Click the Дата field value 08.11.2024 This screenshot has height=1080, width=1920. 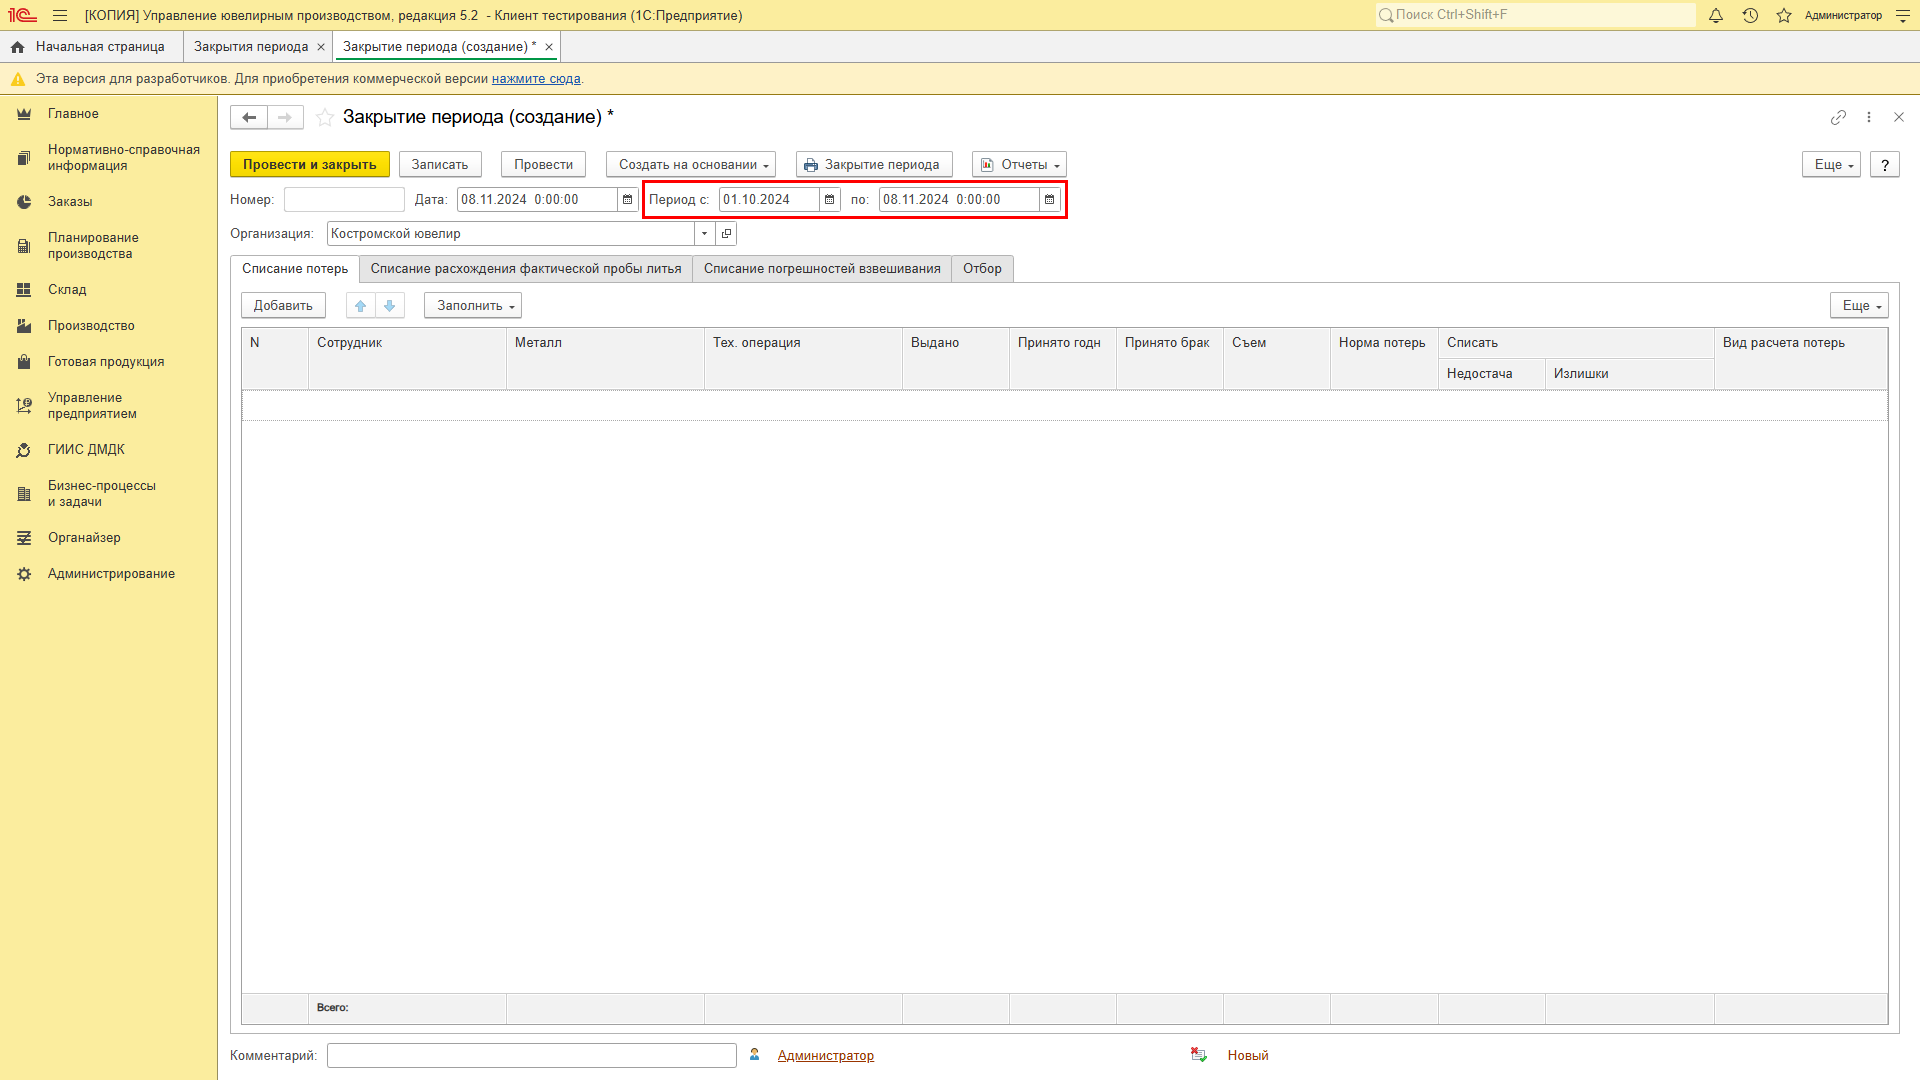[537, 200]
